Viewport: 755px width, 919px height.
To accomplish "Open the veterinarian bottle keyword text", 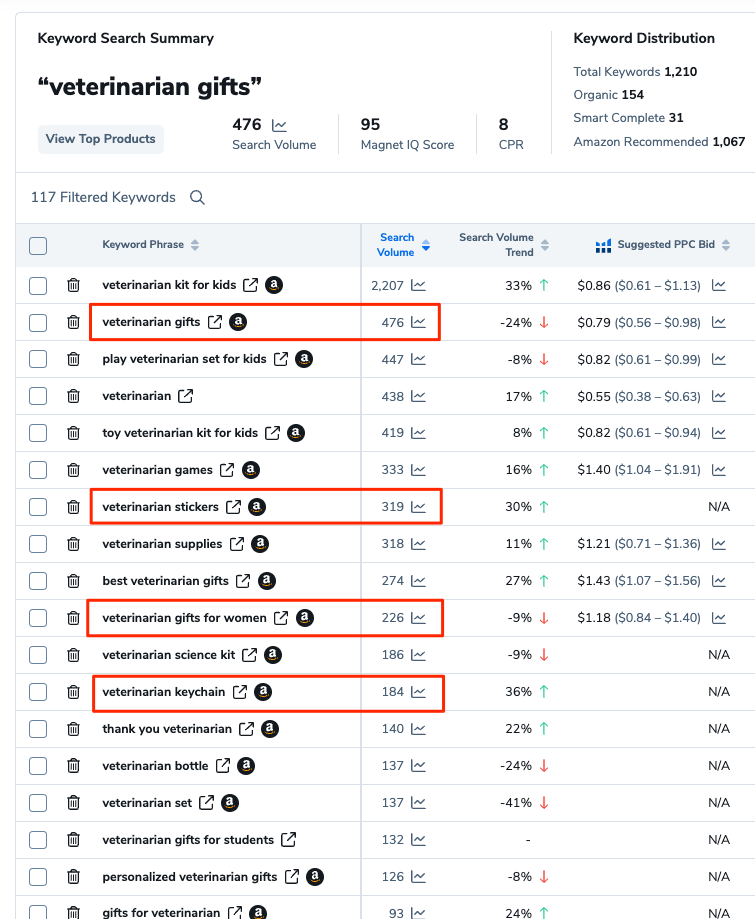I will pos(155,766).
